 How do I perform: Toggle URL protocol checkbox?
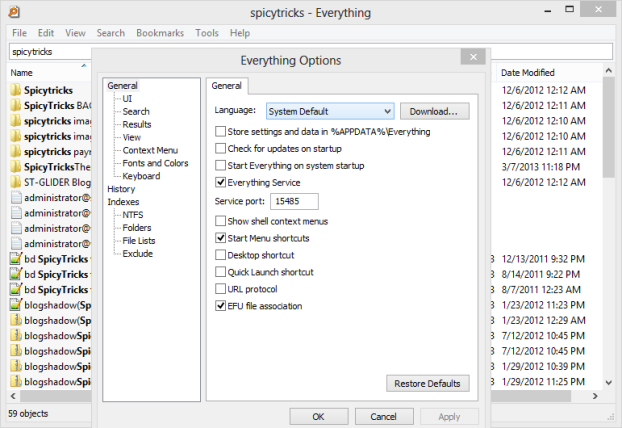pyautogui.click(x=220, y=289)
